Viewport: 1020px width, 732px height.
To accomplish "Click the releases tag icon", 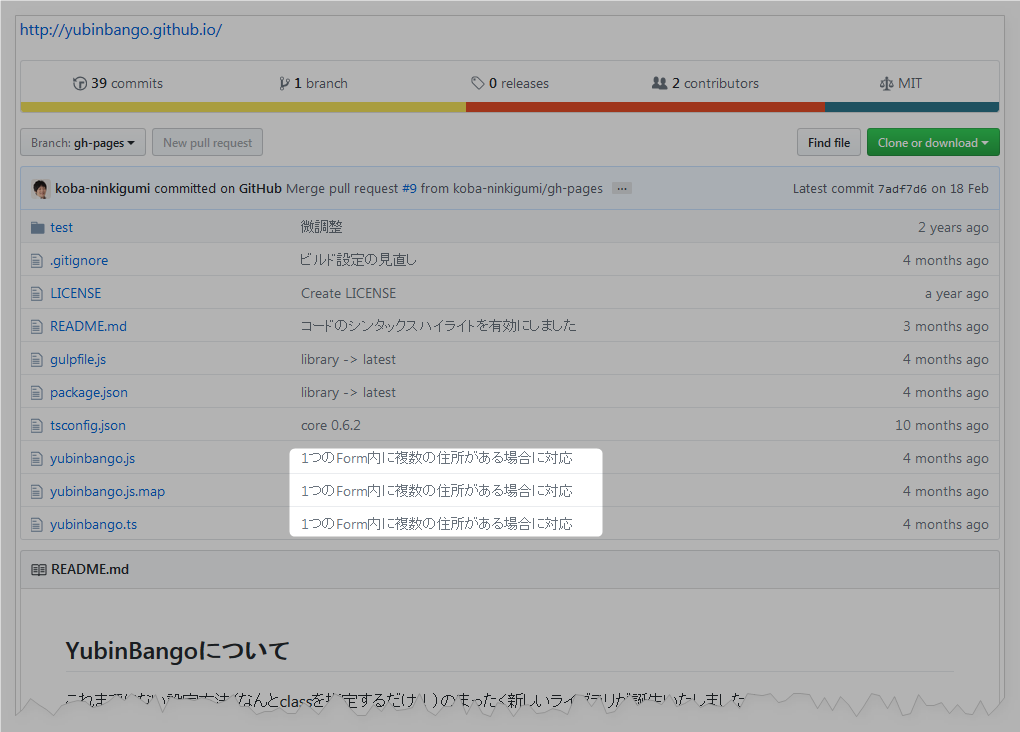I will (478, 83).
